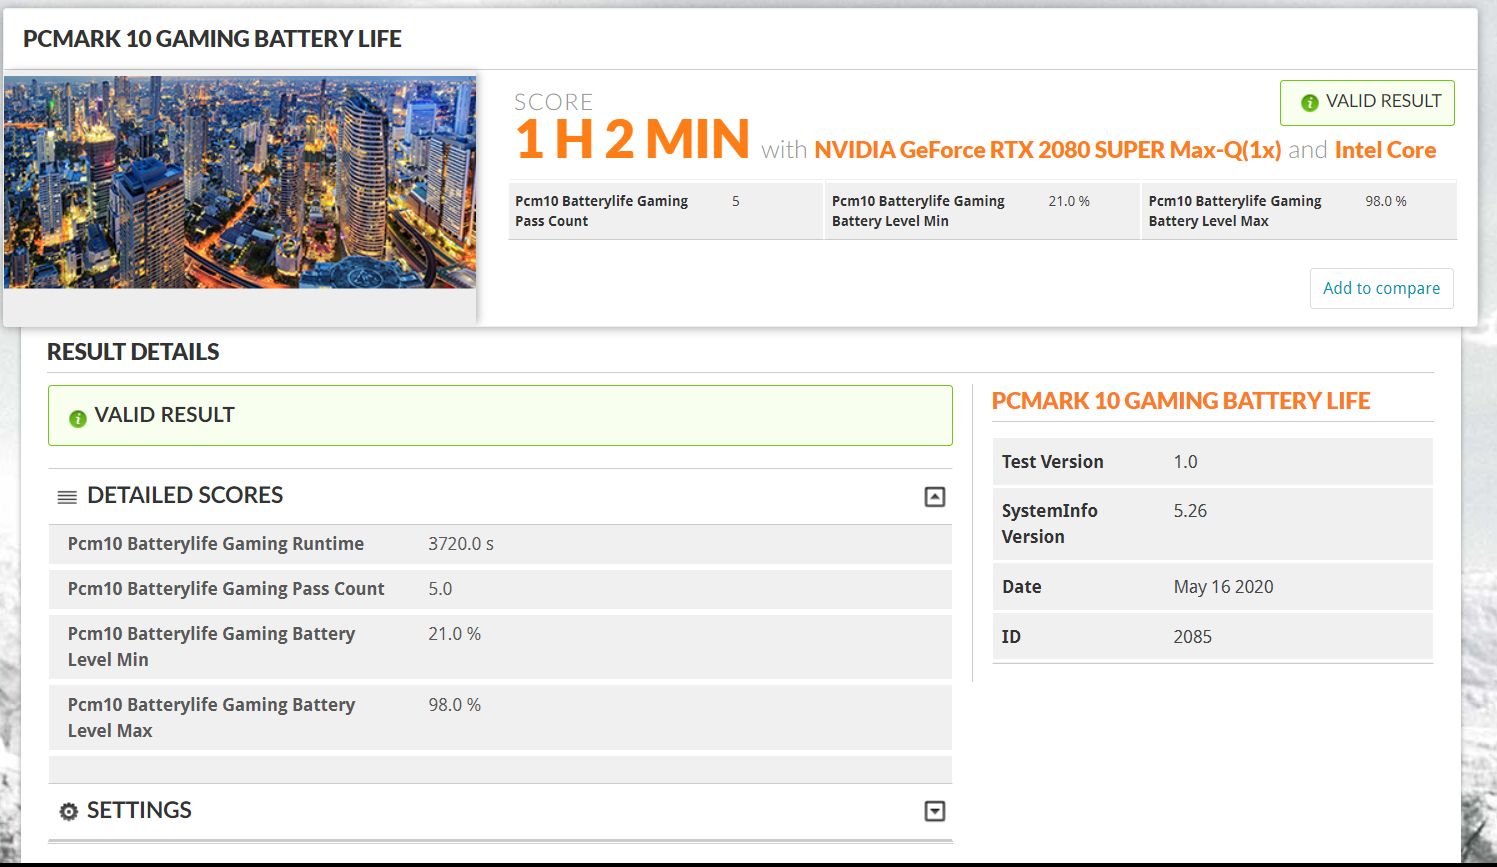This screenshot has width=1497, height=867.
Task: Click the info icon in the VALID RESULT banner
Action: coord(77,418)
